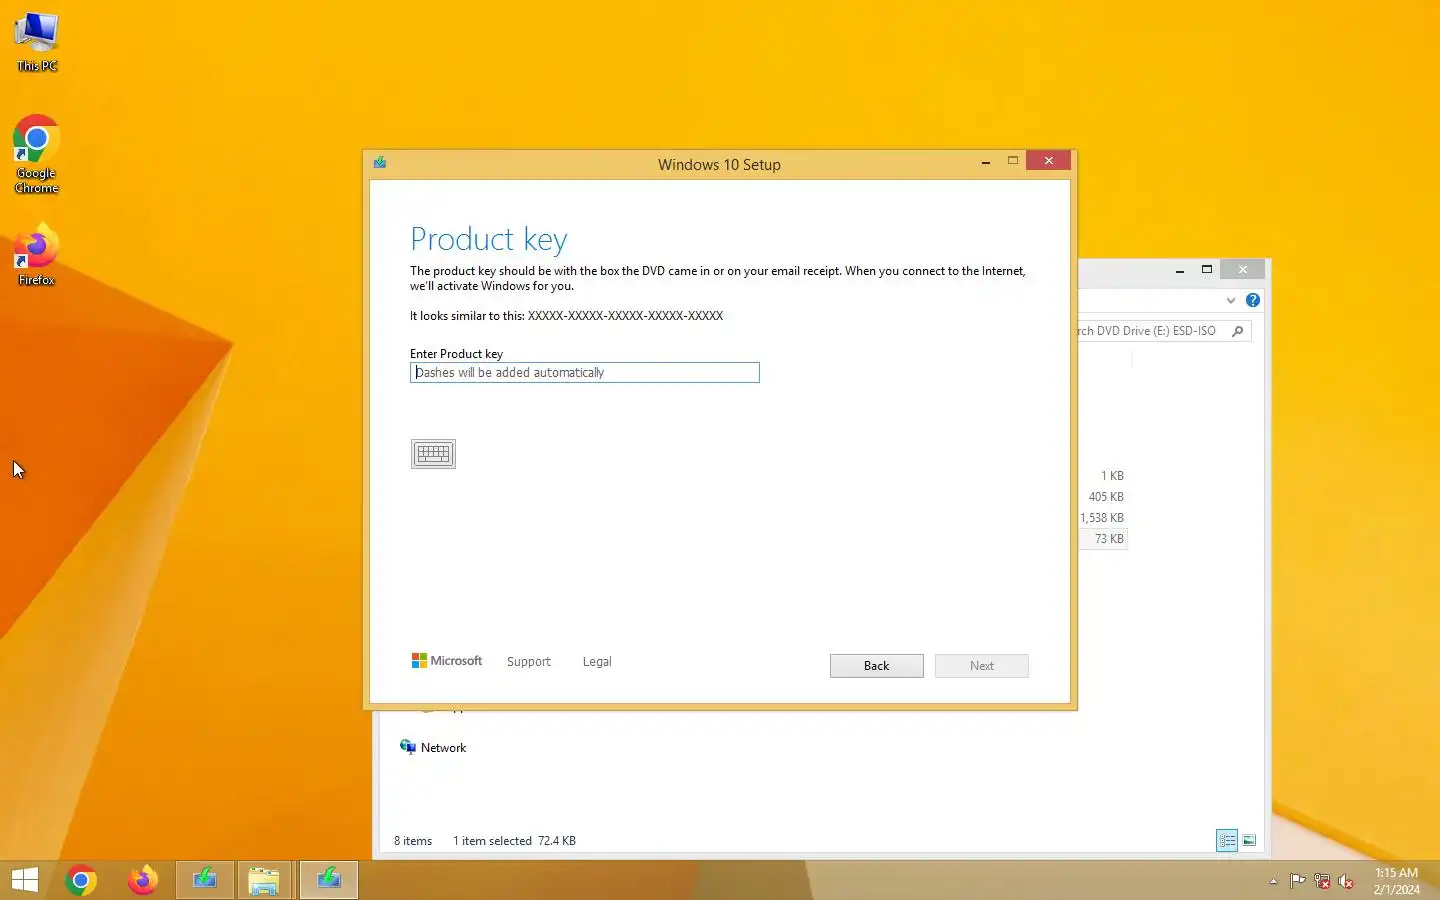Click '8 items' in Explorer status bar

413,841
